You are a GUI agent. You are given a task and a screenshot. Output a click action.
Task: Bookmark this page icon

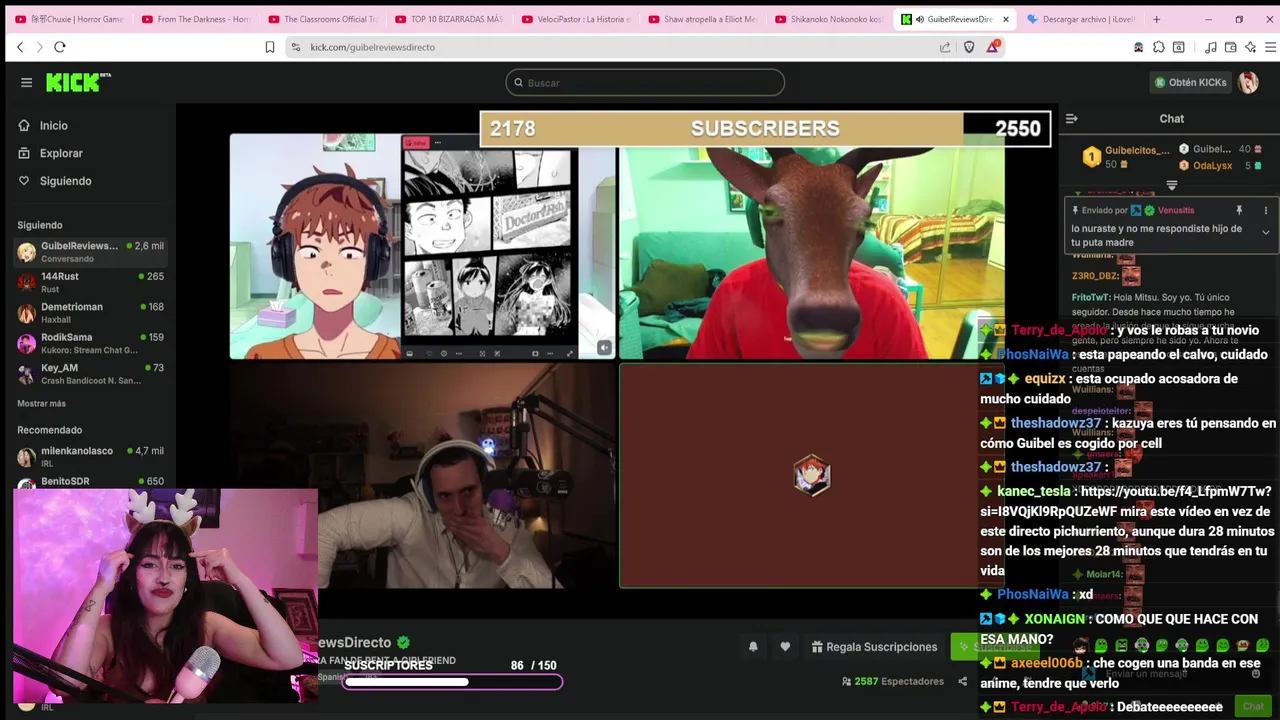pos(269,47)
